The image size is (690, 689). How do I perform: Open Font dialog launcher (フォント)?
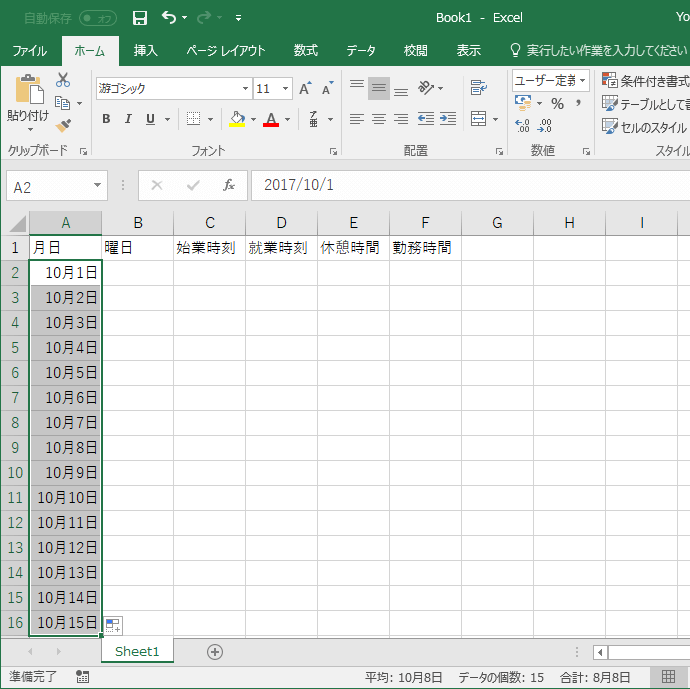333,152
